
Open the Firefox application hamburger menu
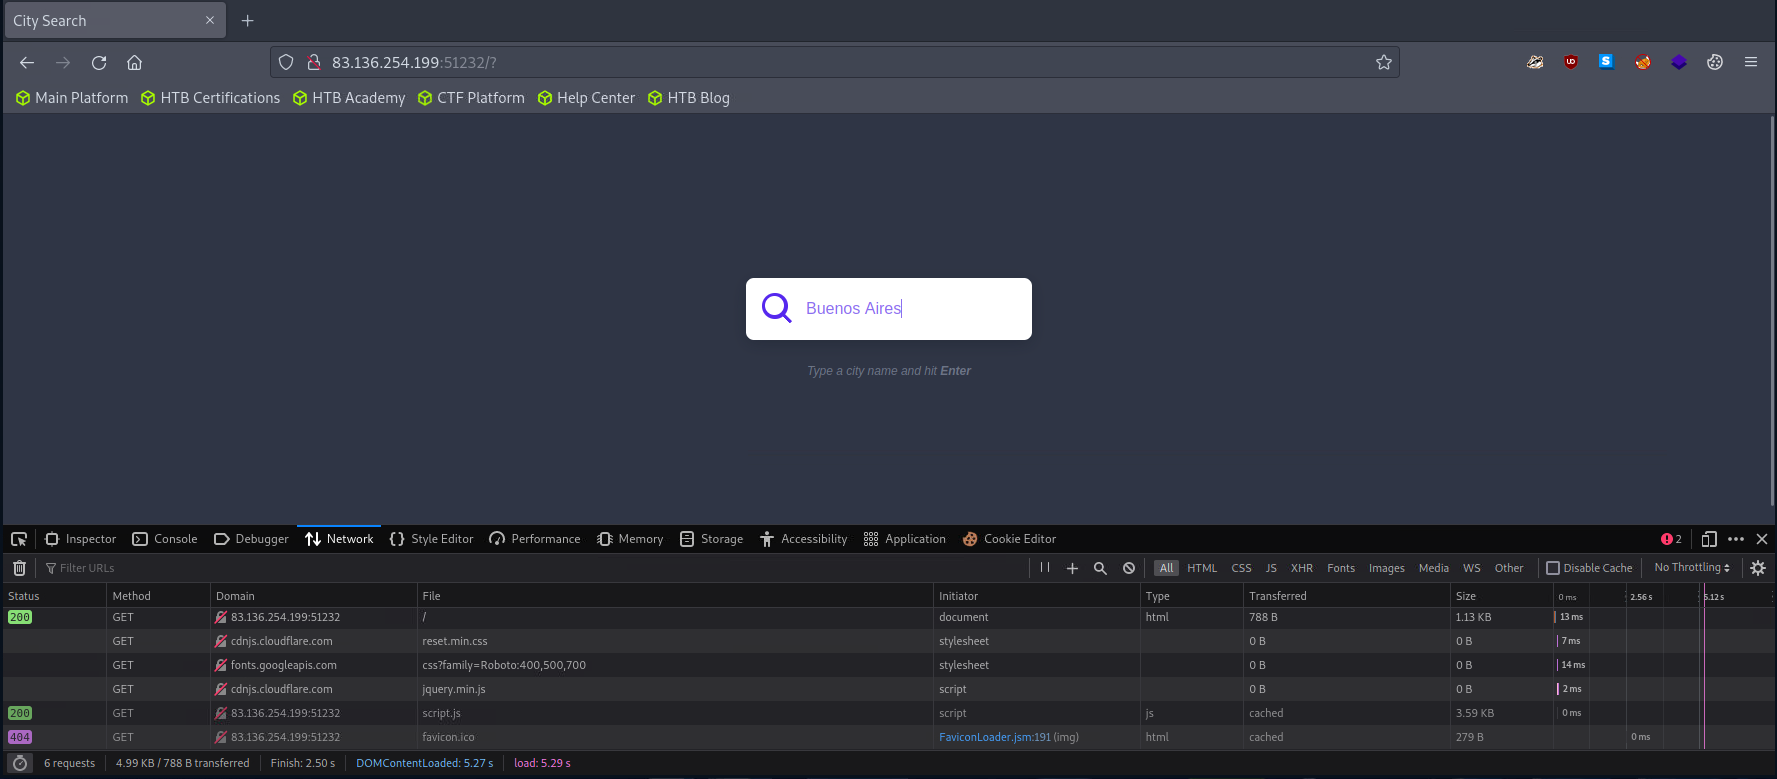1751,62
